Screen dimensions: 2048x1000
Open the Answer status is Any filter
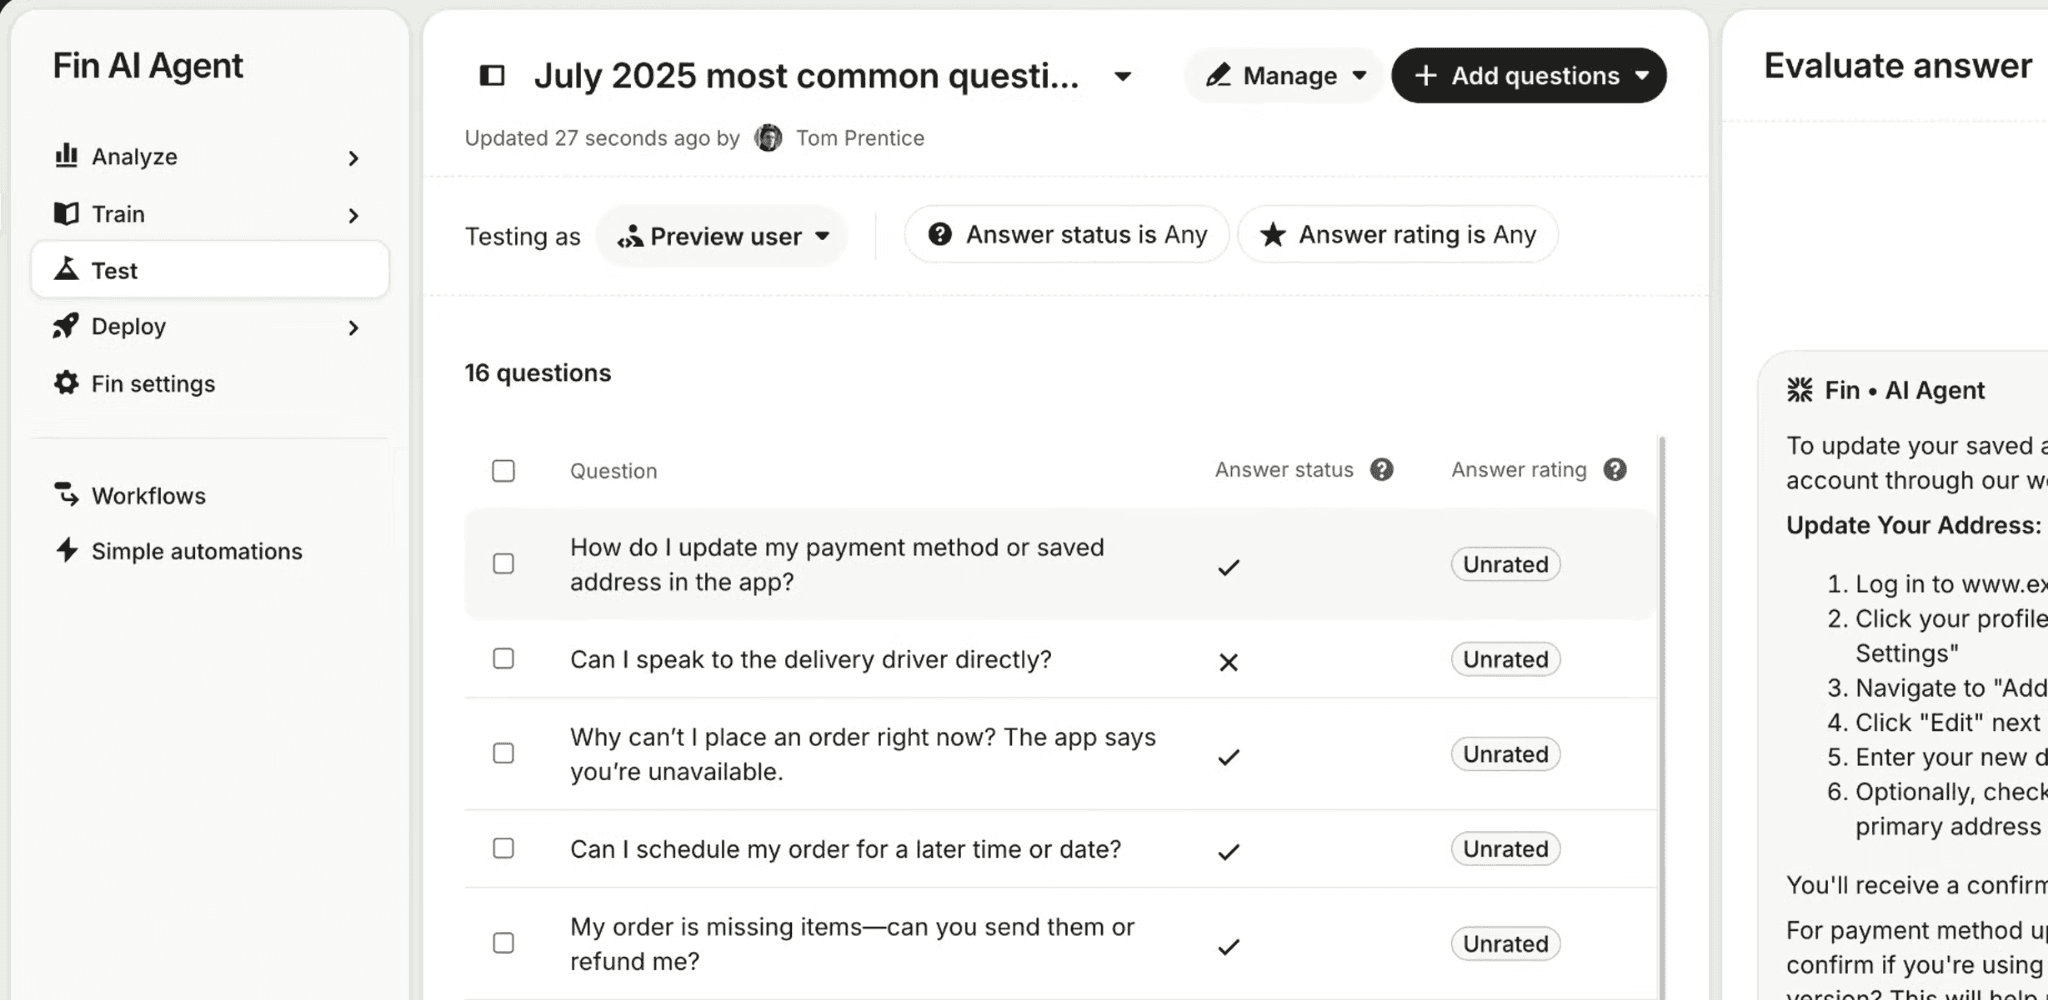(1067, 235)
